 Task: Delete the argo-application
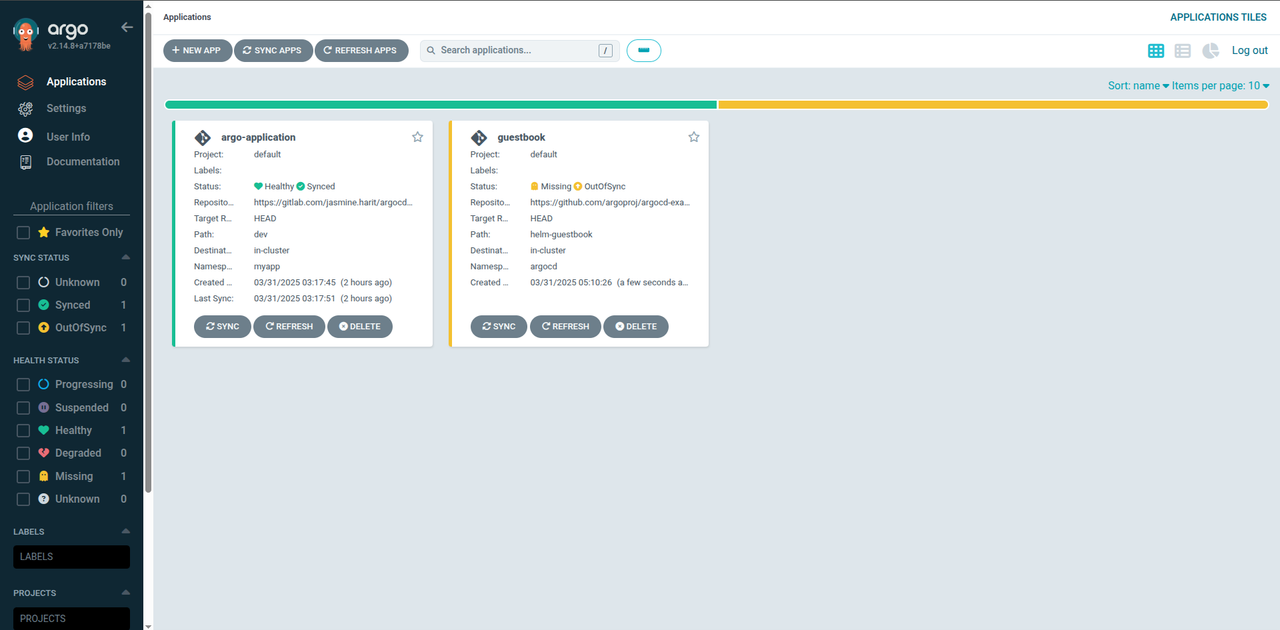tap(360, 326)
